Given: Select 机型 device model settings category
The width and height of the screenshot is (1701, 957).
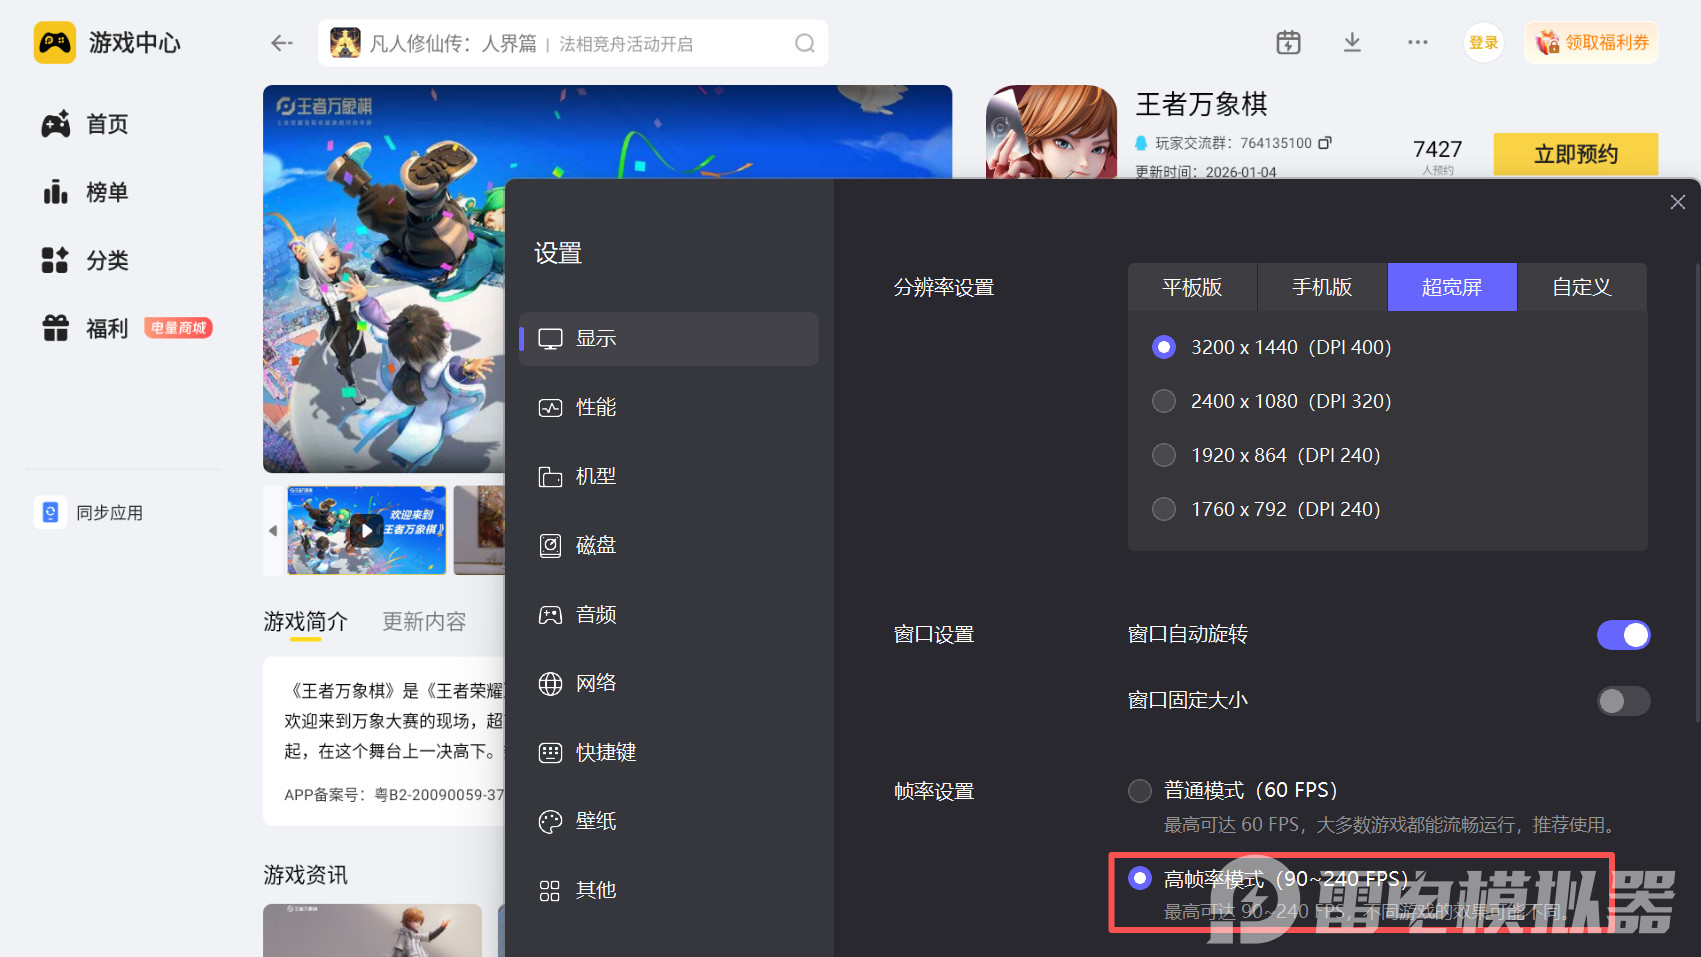Looking at the screenshot, I should [669, 477].
